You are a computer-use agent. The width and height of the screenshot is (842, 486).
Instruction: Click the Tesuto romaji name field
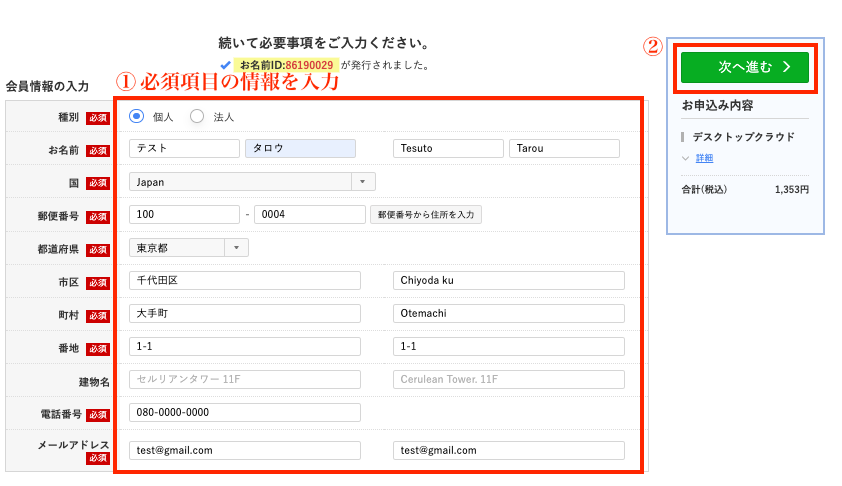[448, 149]
